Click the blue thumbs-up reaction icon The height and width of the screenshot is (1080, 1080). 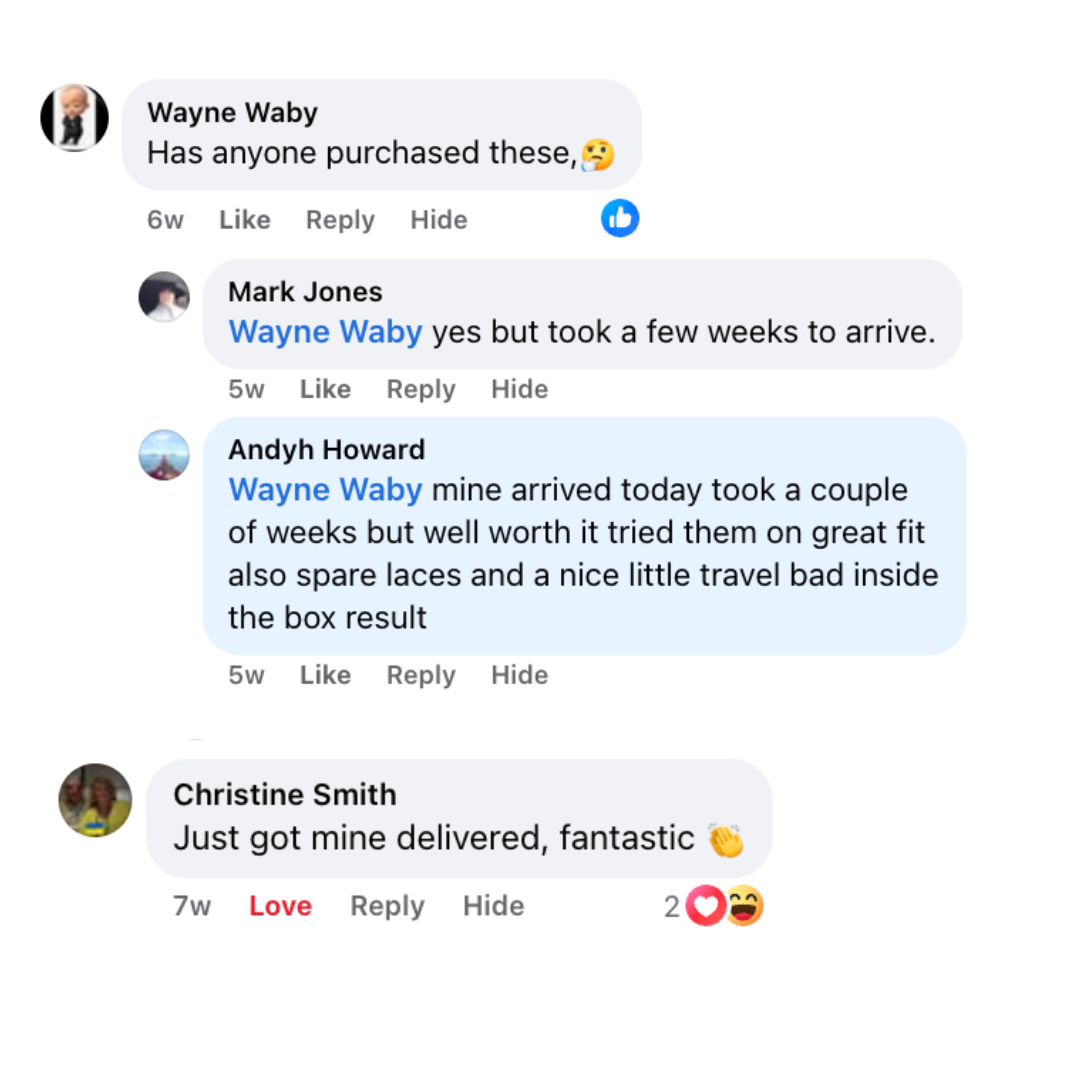pyautogui.click(x=620, y=218)
